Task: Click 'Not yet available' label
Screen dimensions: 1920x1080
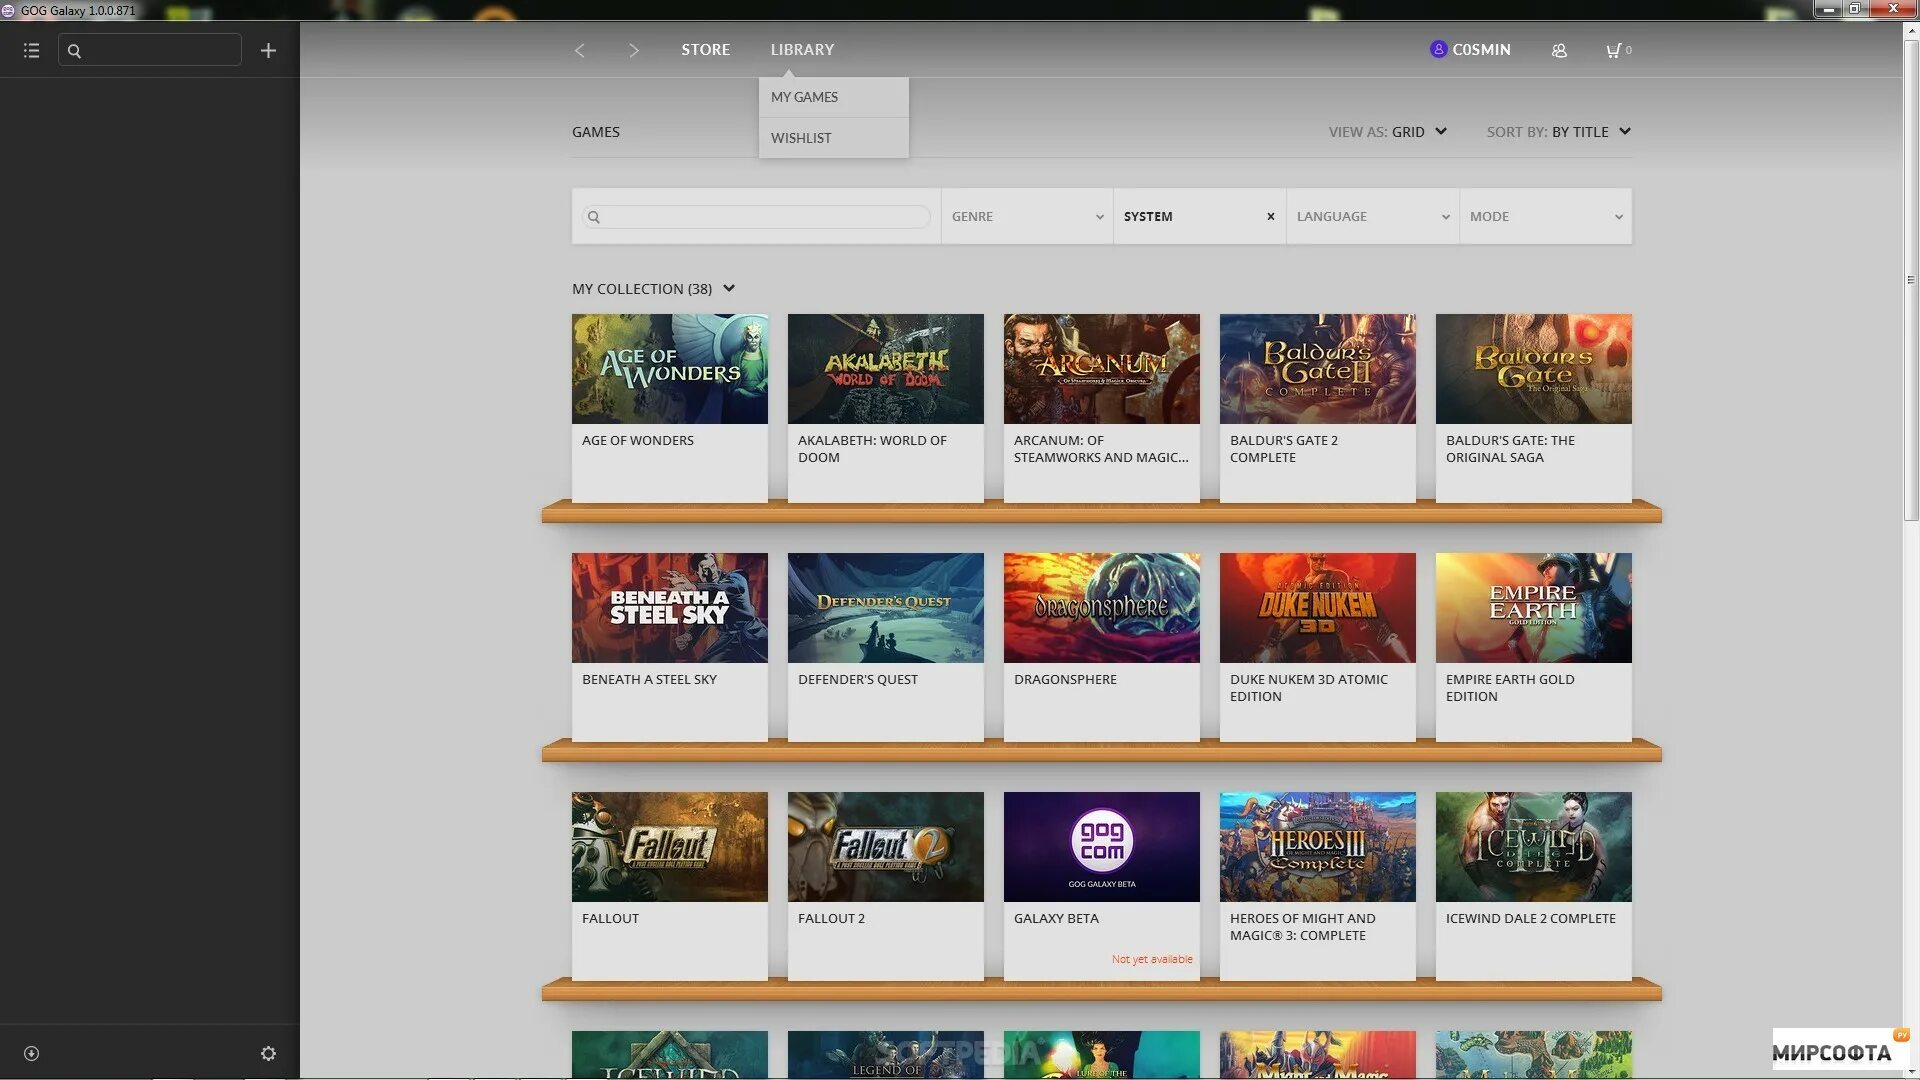Action: click(1152, 959)
